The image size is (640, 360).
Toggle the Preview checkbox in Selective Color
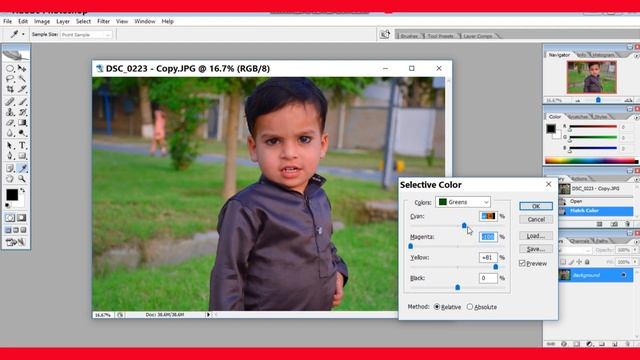tap(522, 263)
